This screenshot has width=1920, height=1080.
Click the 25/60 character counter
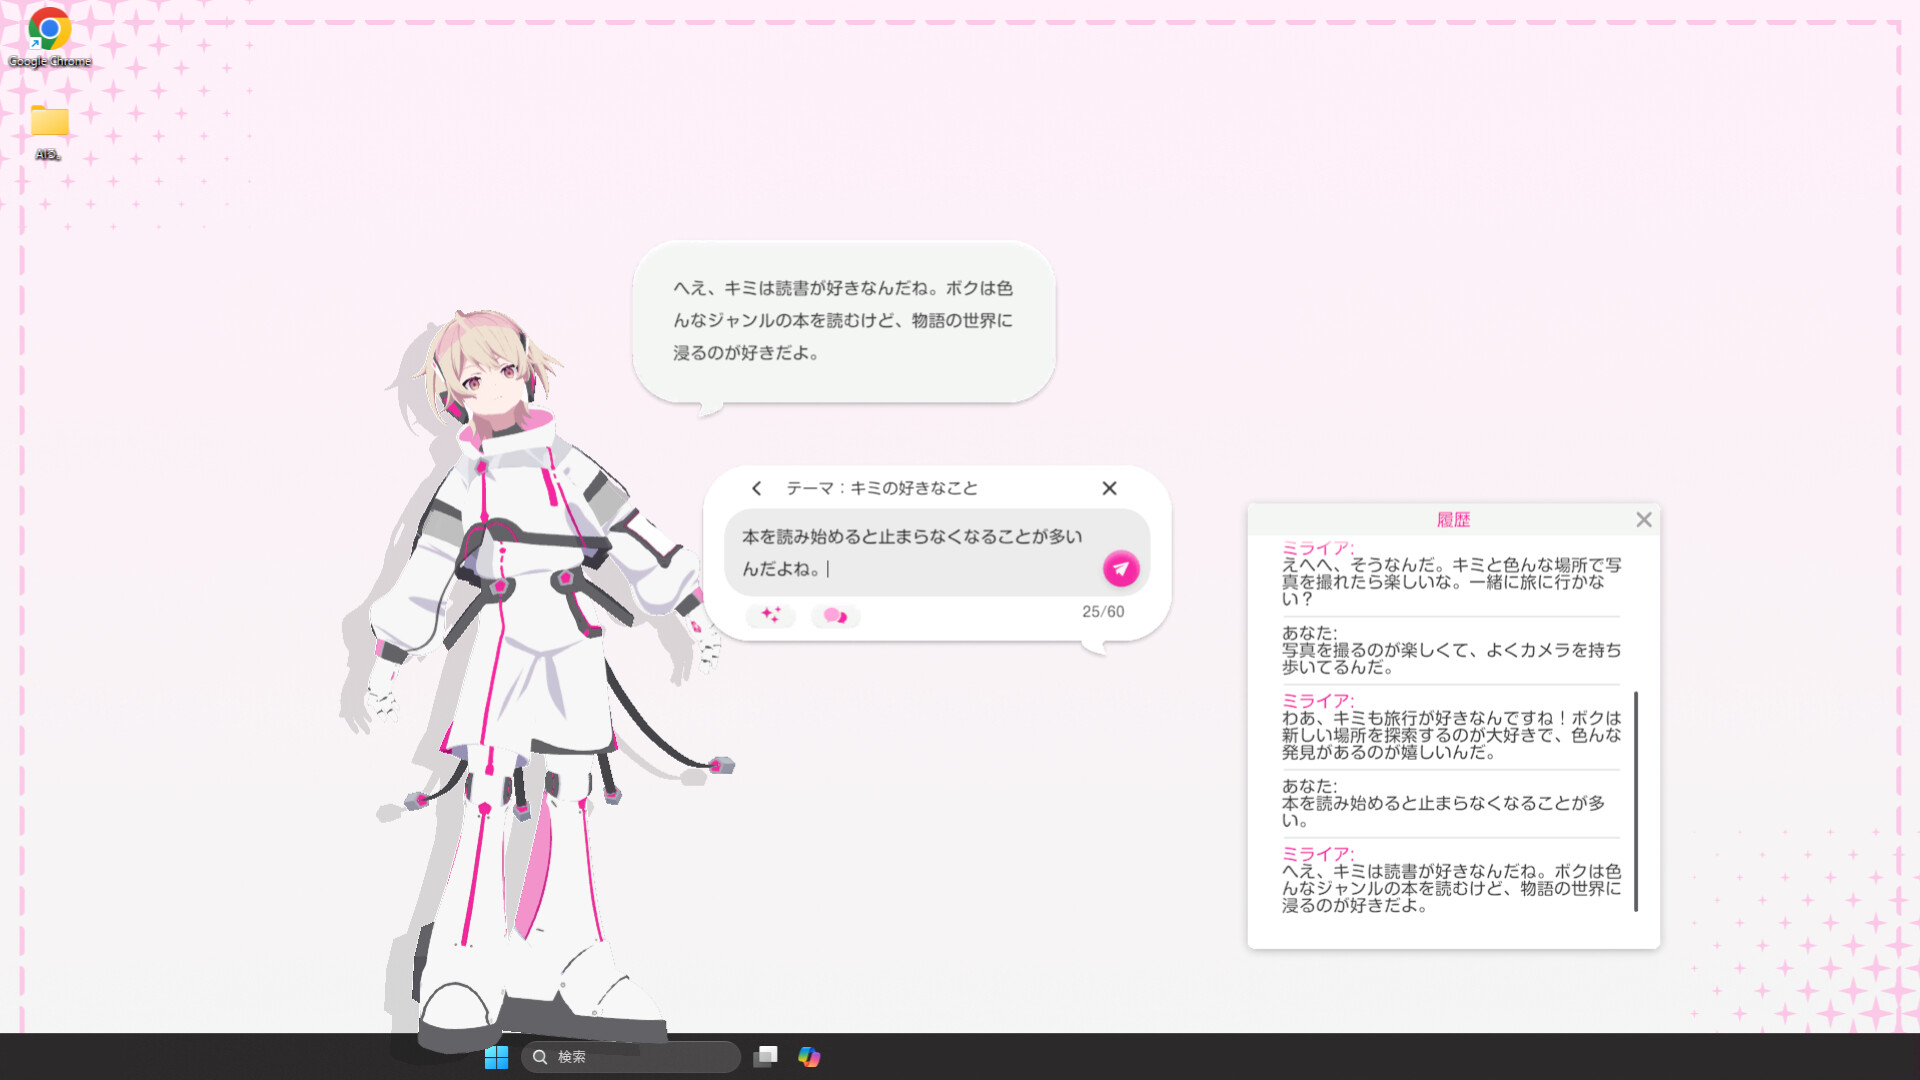1102,611
